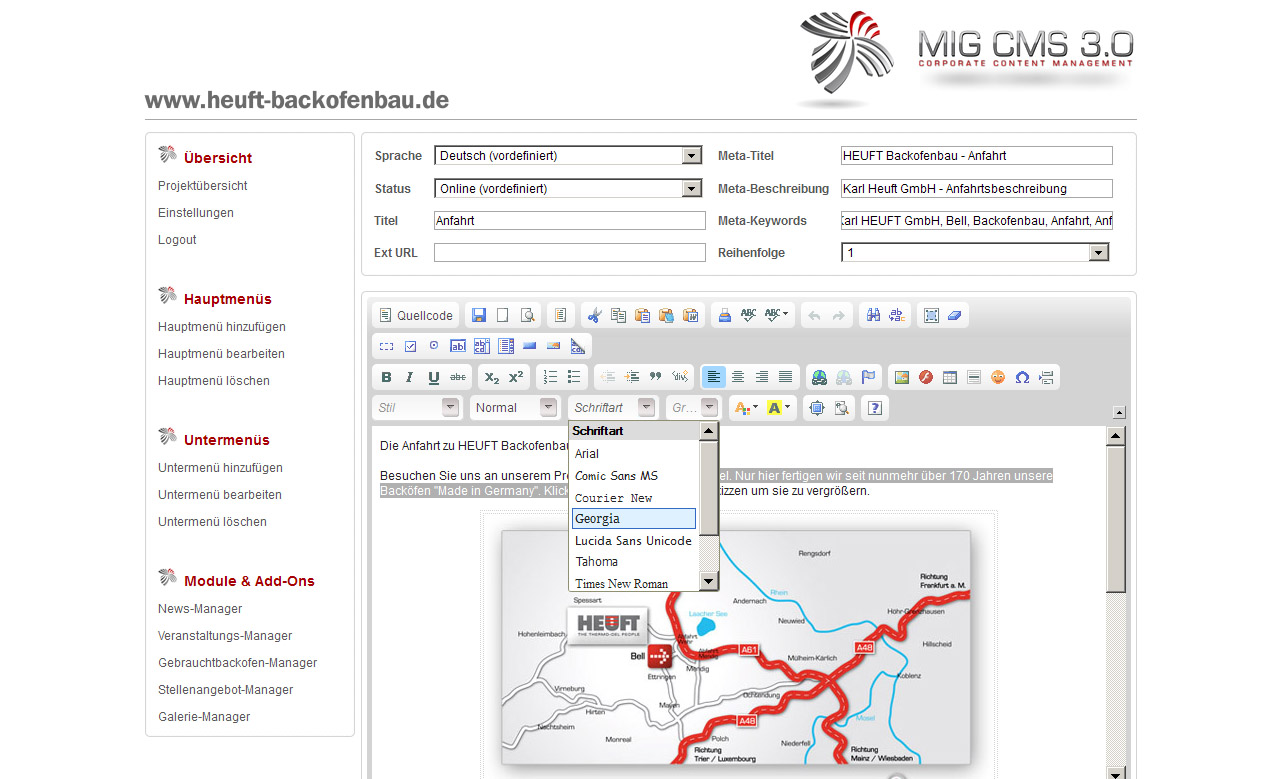Open the spell-check-as-you-type dropdown arrow
The image size is (1280, 779).
point(785,315)
